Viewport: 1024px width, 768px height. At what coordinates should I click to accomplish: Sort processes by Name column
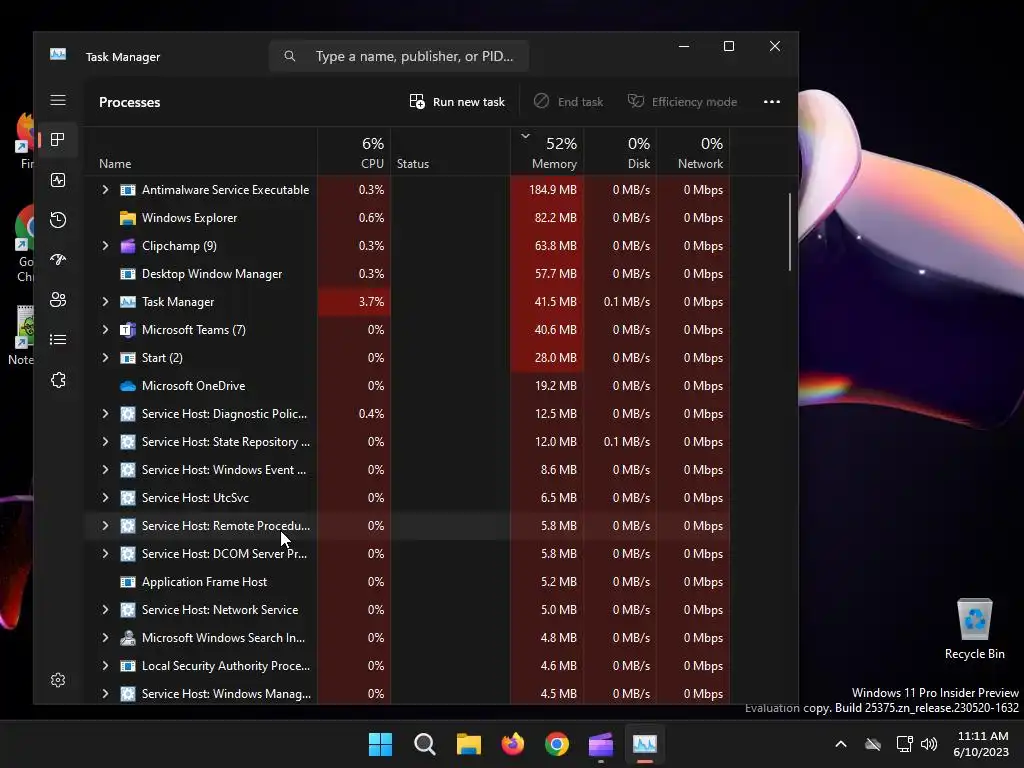(201, 152)
